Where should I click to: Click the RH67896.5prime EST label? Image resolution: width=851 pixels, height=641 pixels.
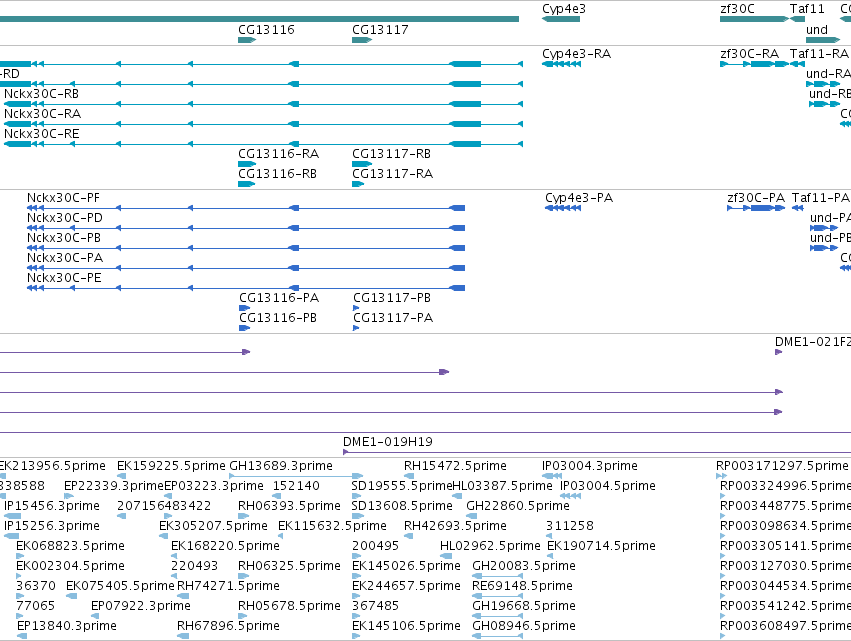click(228, 626)
